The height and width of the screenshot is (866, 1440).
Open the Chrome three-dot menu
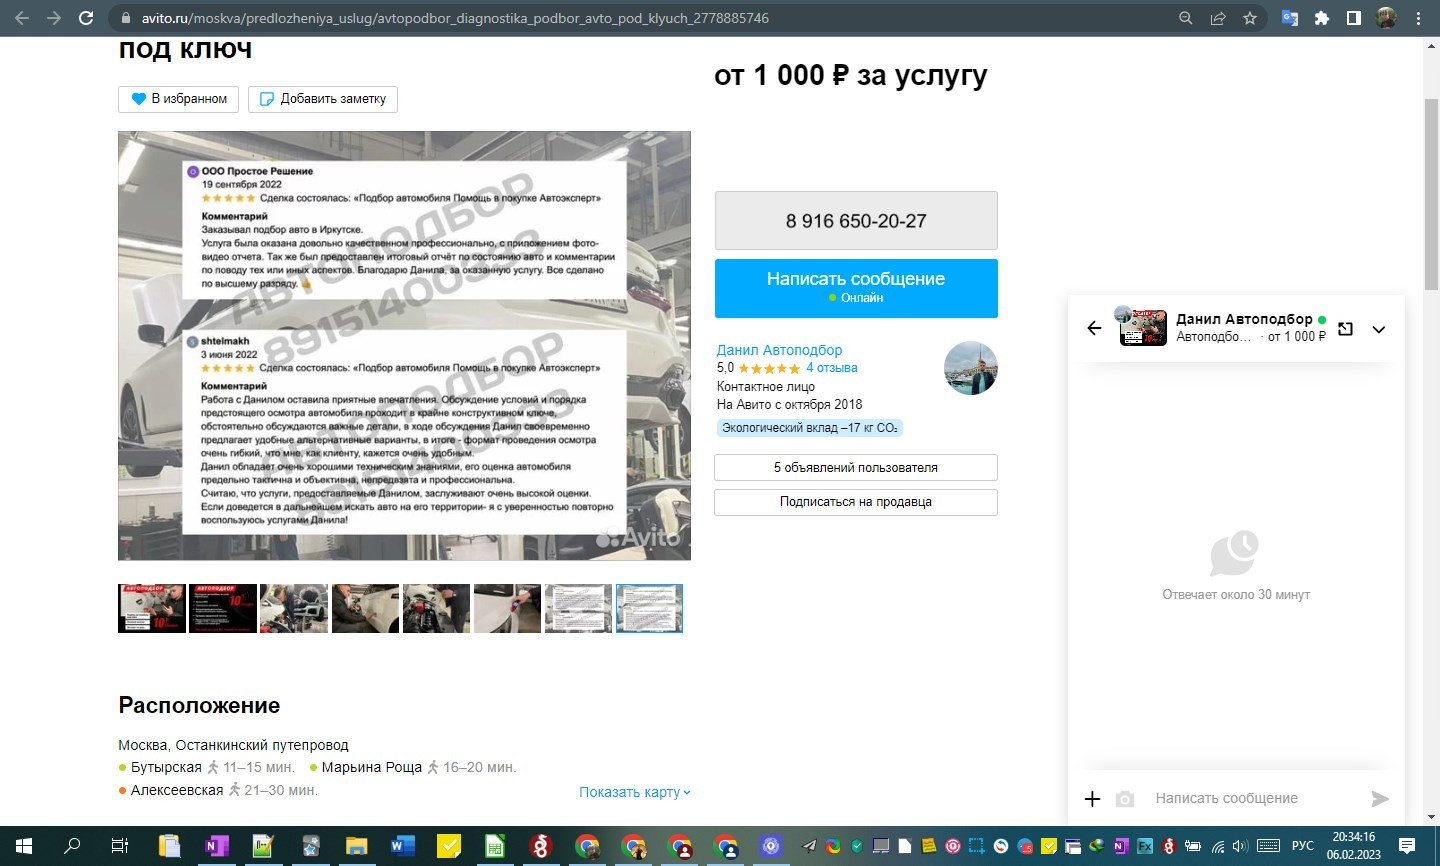[1418, 18]
